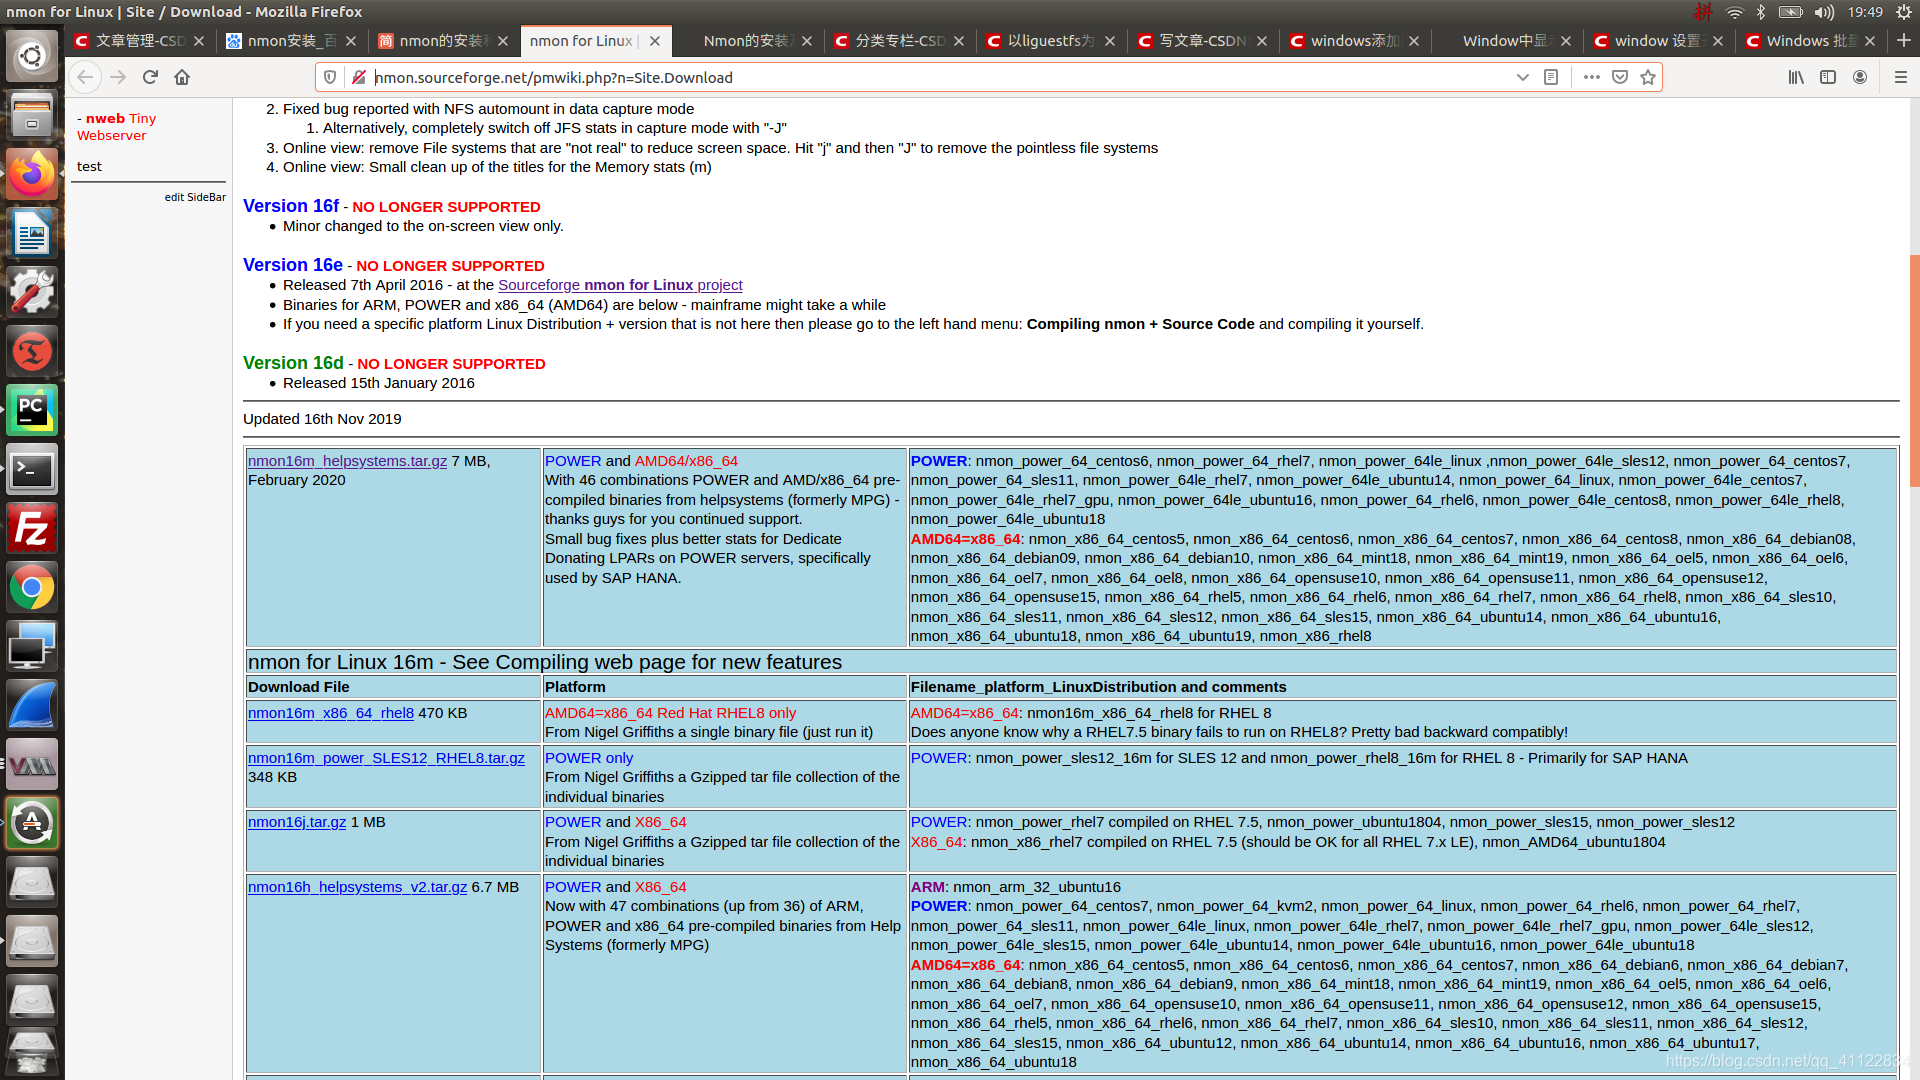This screenshot has width=1920, height=1080.
Task: Reload the current page
Action: (150, 77)
